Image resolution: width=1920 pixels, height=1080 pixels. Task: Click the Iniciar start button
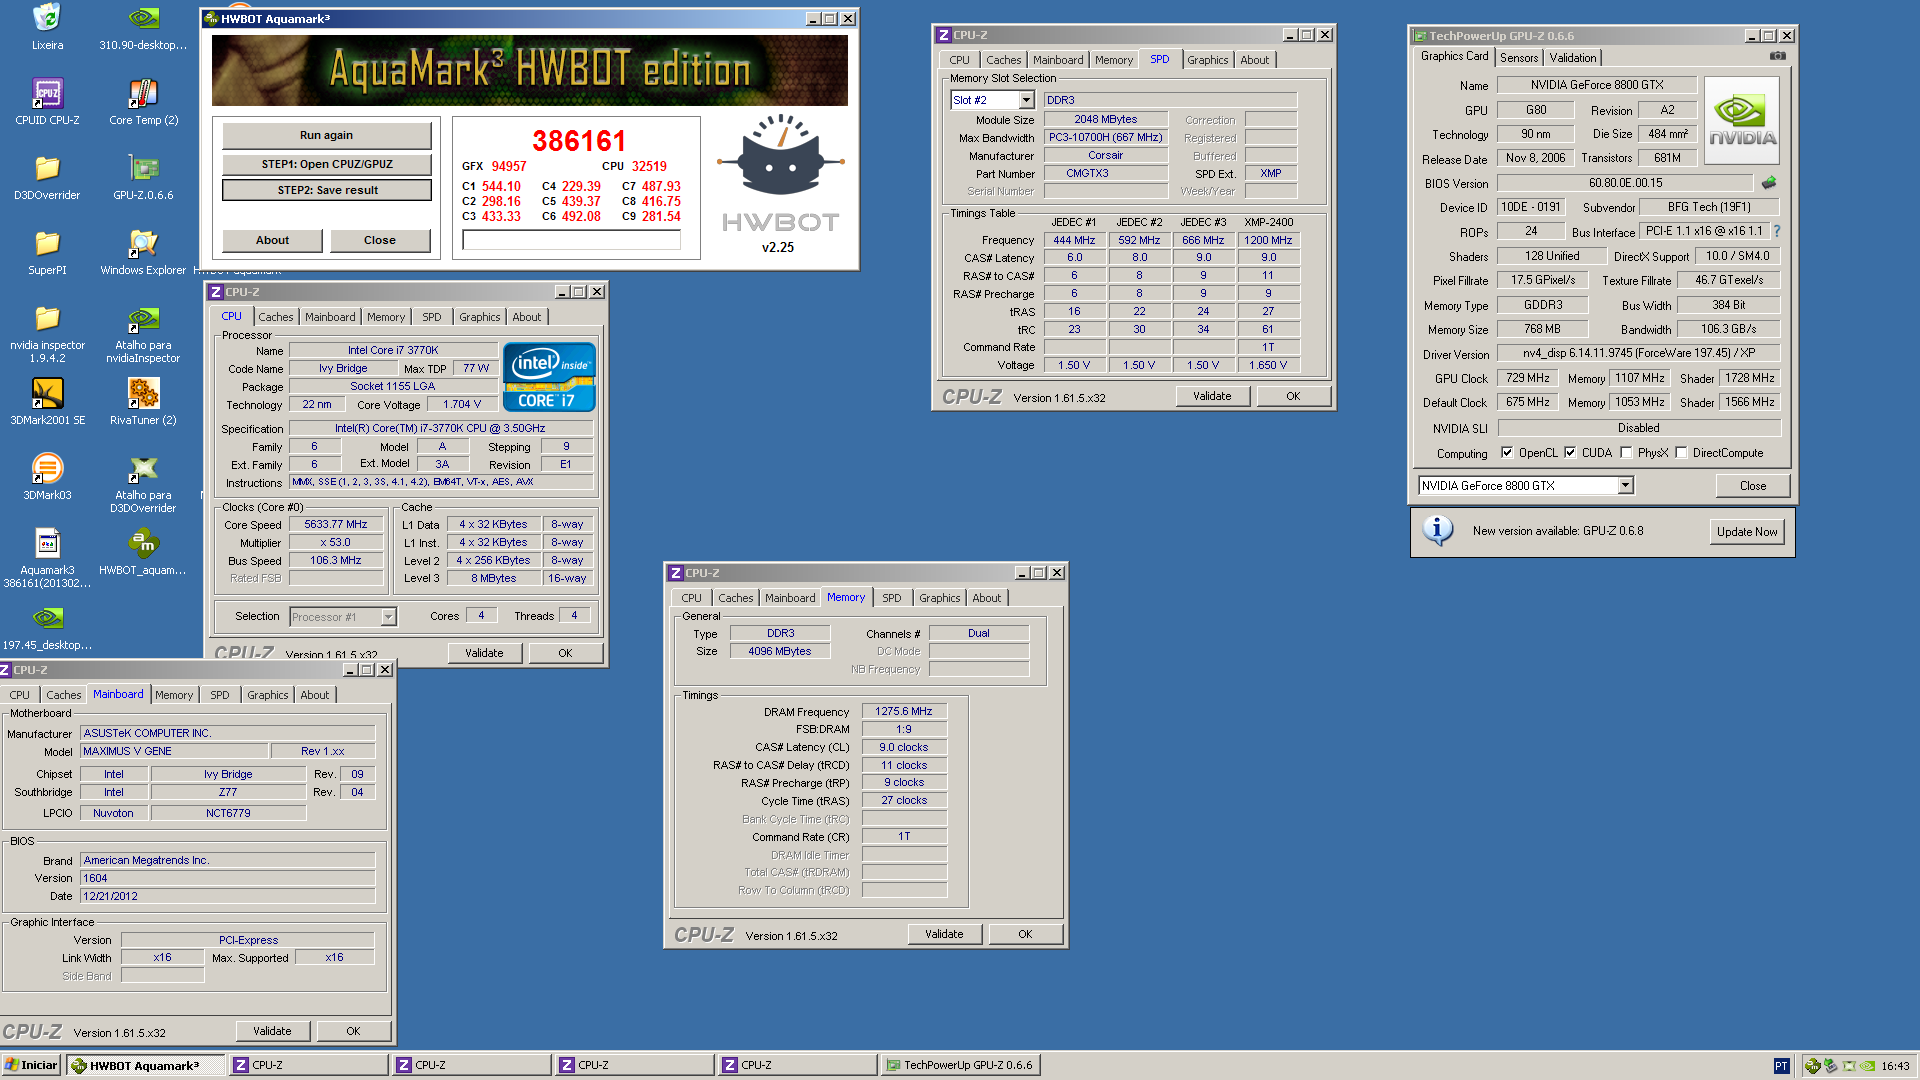click(31, 1065)
